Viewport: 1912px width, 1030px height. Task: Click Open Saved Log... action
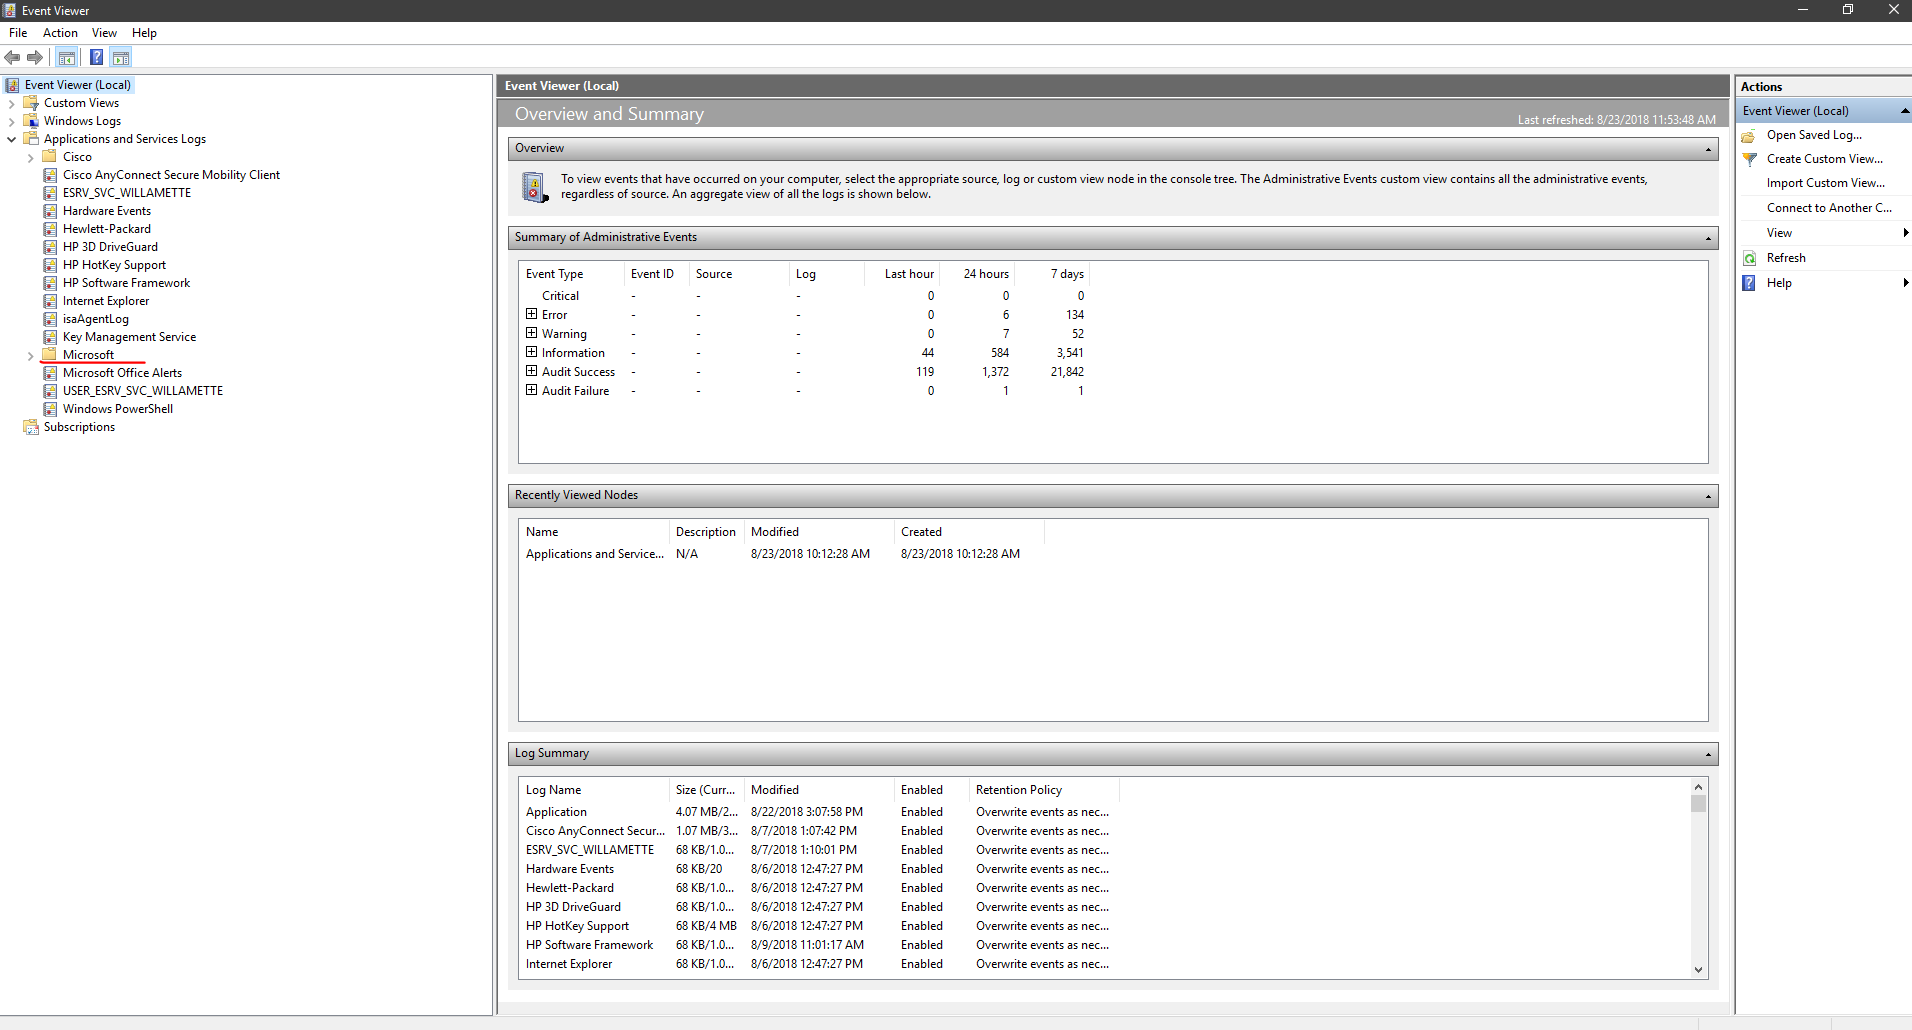[x=1814, y=135]
